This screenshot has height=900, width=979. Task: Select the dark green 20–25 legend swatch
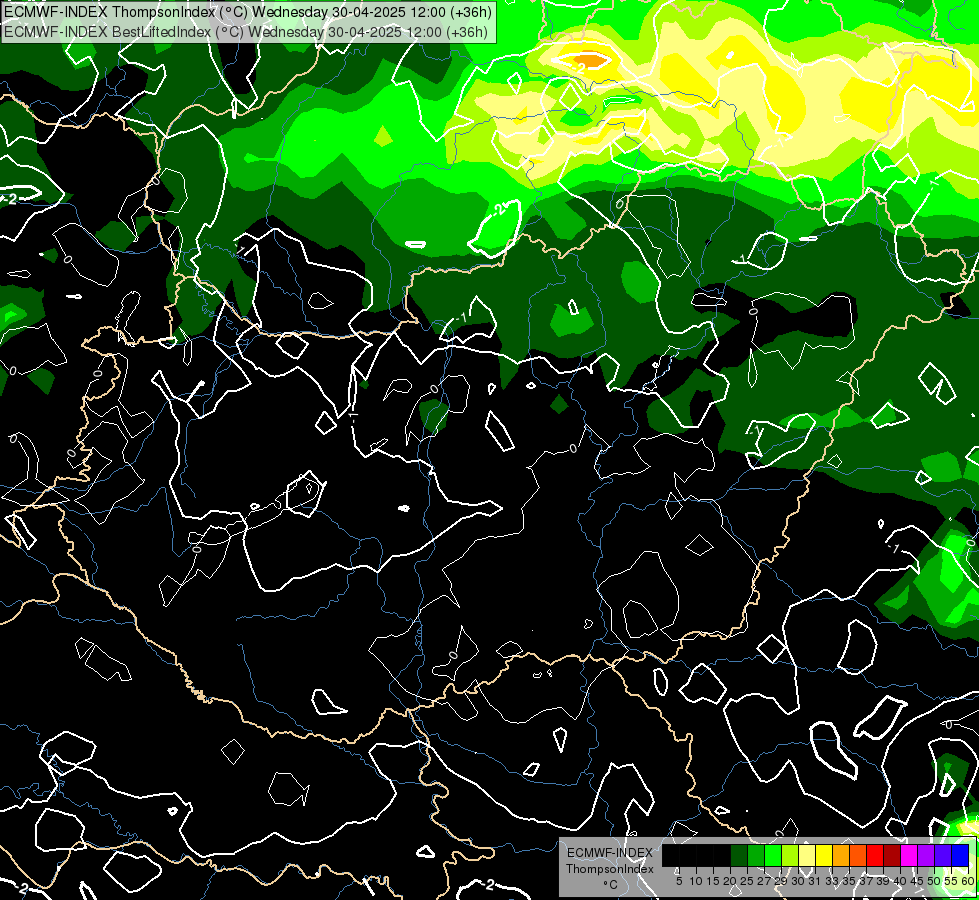tap(739, 855)
